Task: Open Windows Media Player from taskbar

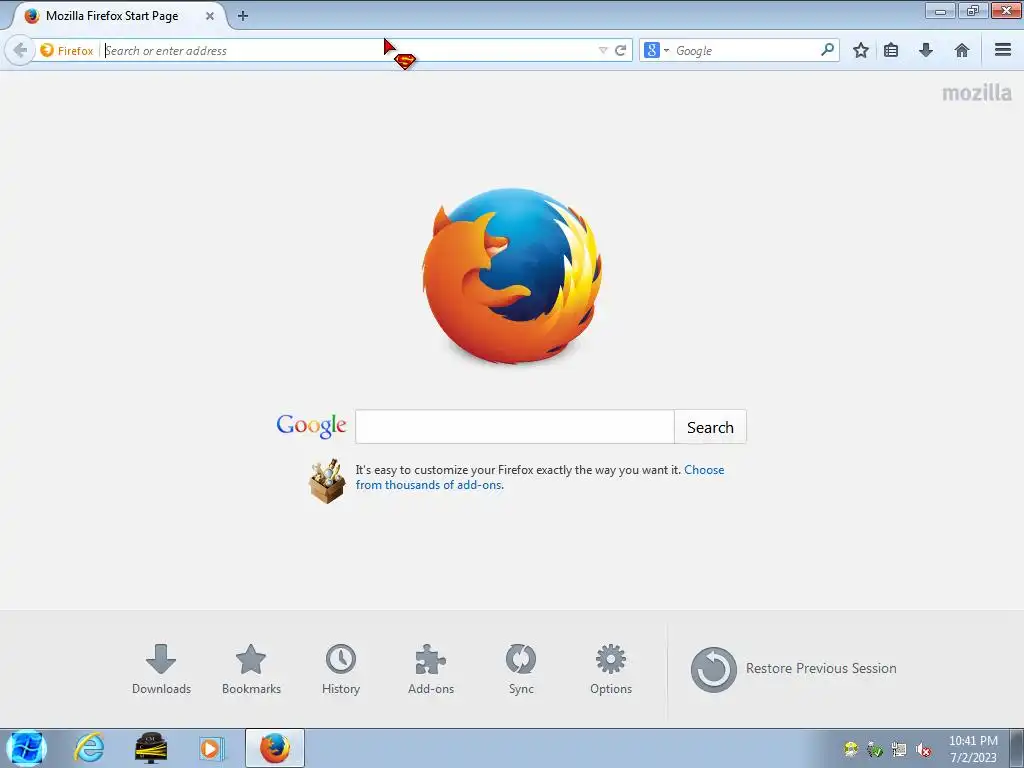Action: (211, 748)
